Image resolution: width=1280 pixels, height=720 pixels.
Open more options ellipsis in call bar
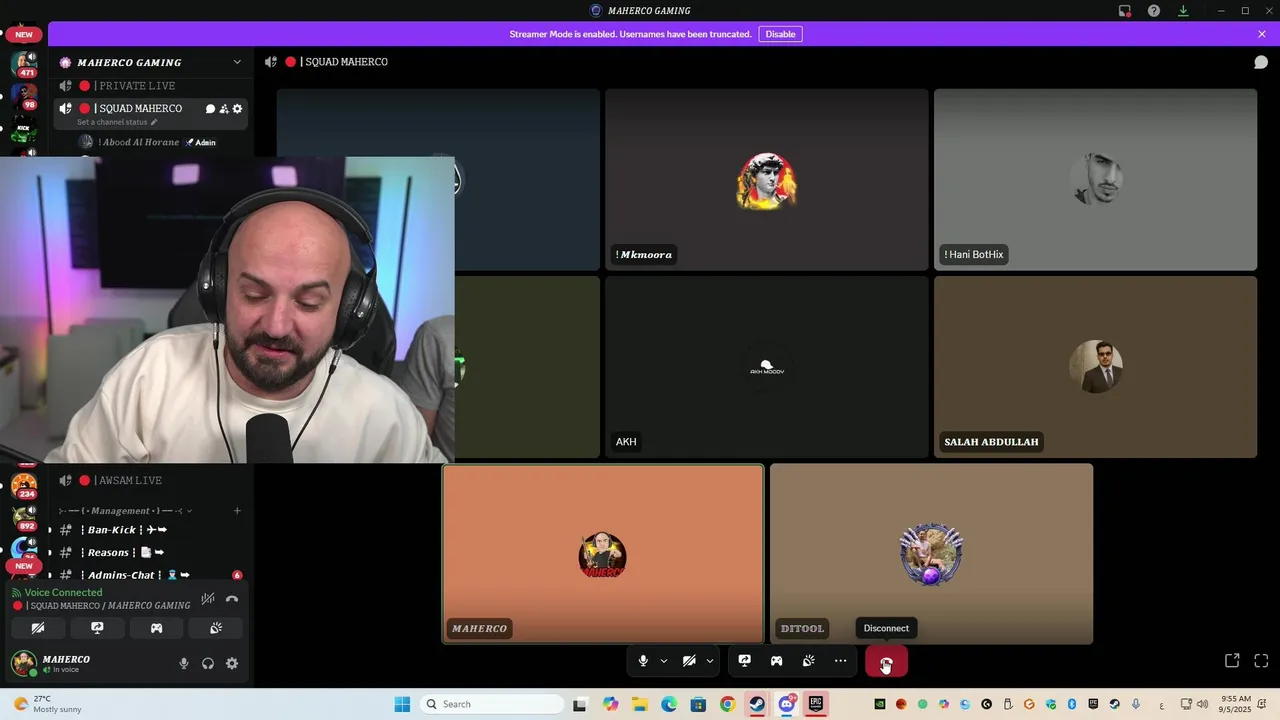(x=840, y=661)
